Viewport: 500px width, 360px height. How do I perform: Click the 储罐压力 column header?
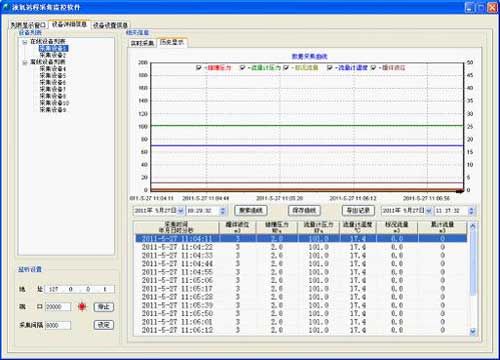[277, 227]
